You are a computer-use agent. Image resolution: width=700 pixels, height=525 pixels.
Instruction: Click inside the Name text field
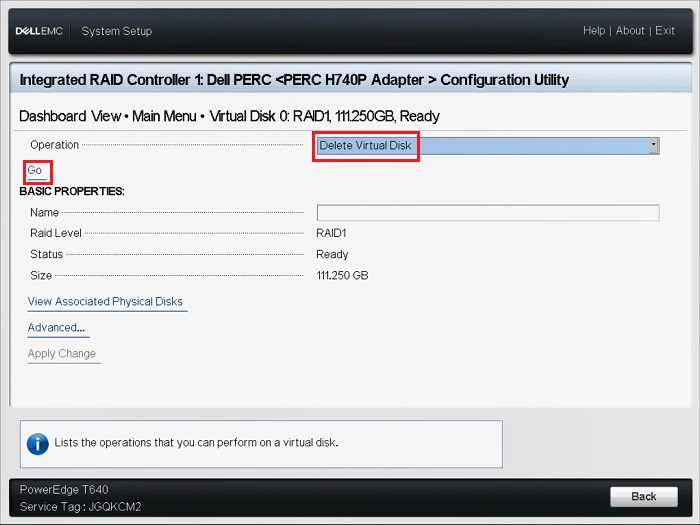coord(488,212)
